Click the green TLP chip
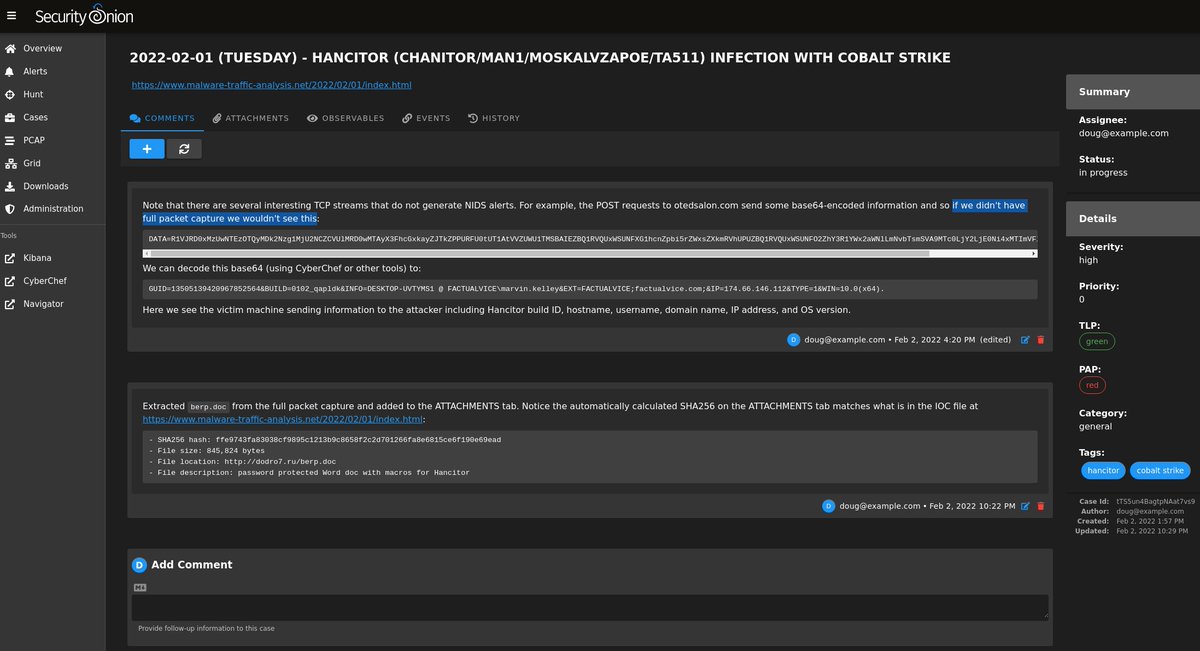This screenshot has height=651, width=1200. click(1097, 341)
